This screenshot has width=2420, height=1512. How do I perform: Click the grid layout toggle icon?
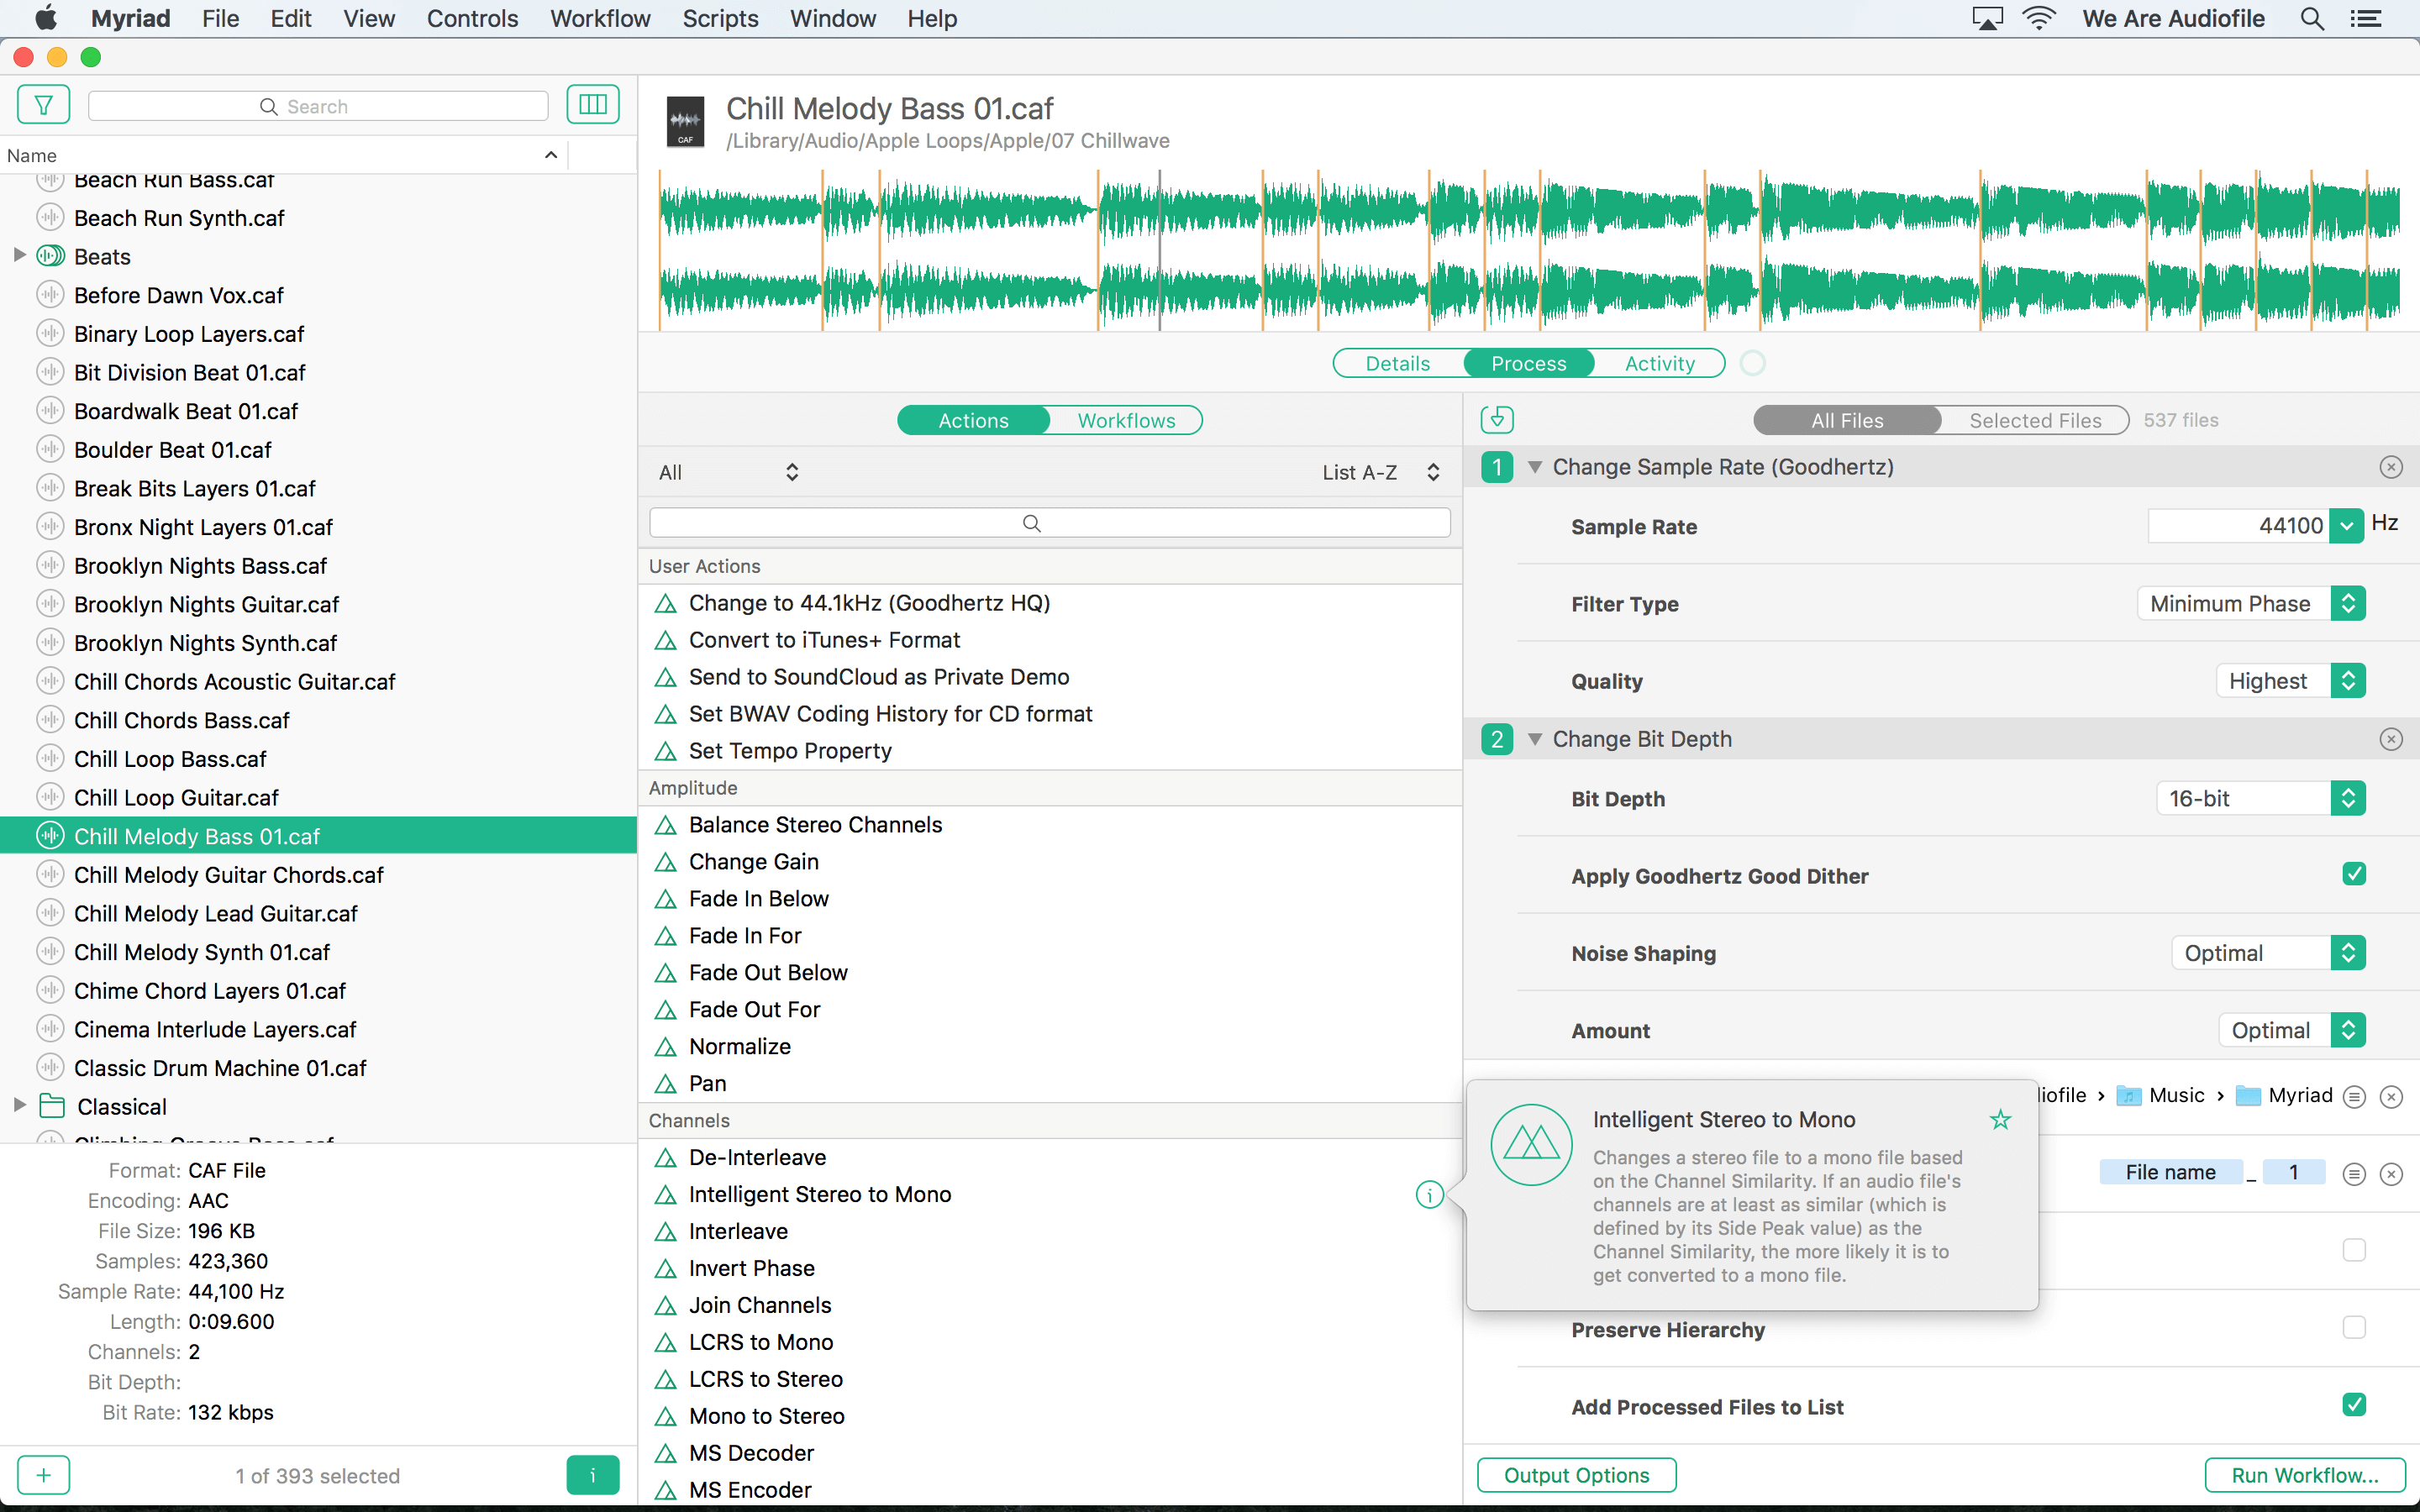[x=592, y=104]
